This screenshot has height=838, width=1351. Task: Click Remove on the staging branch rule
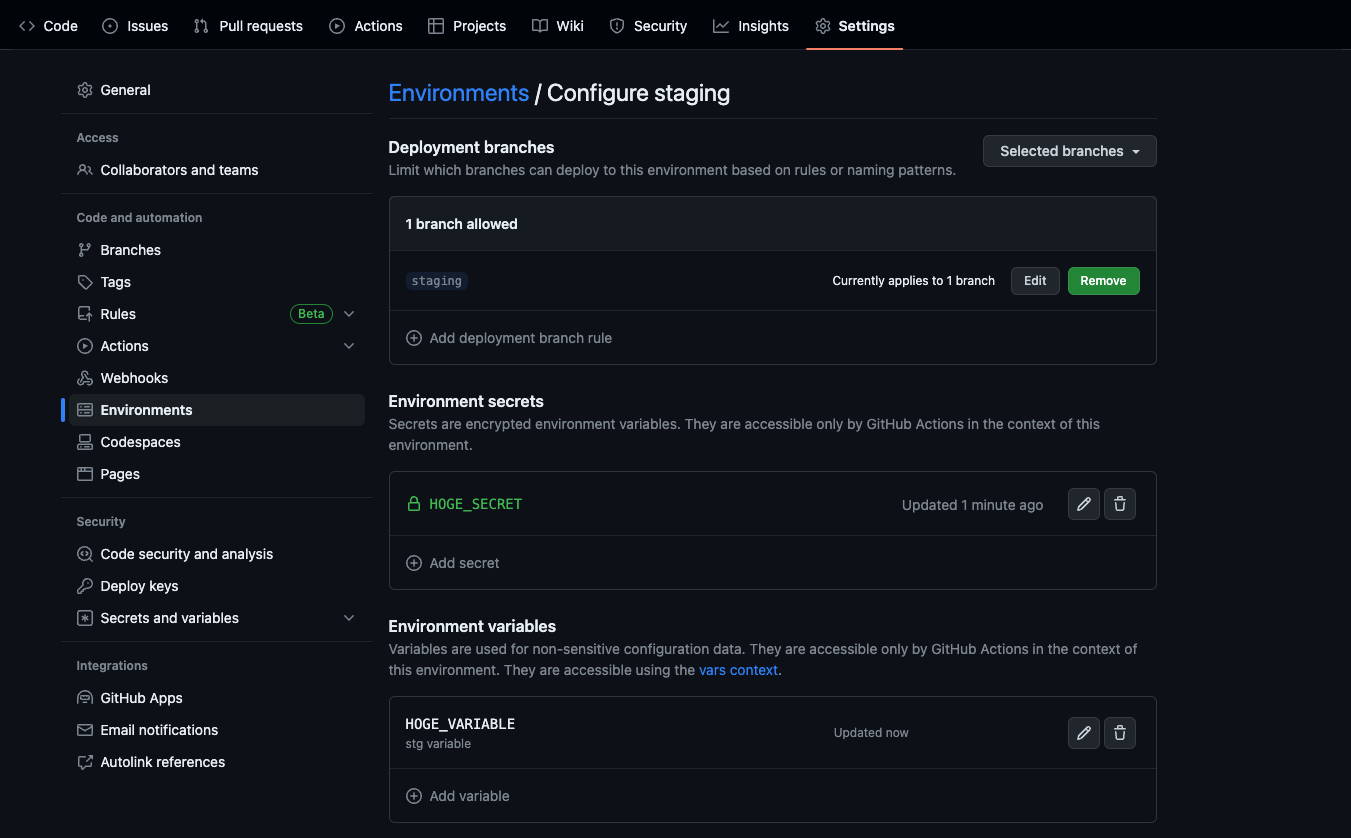[x=1103, y=280]
